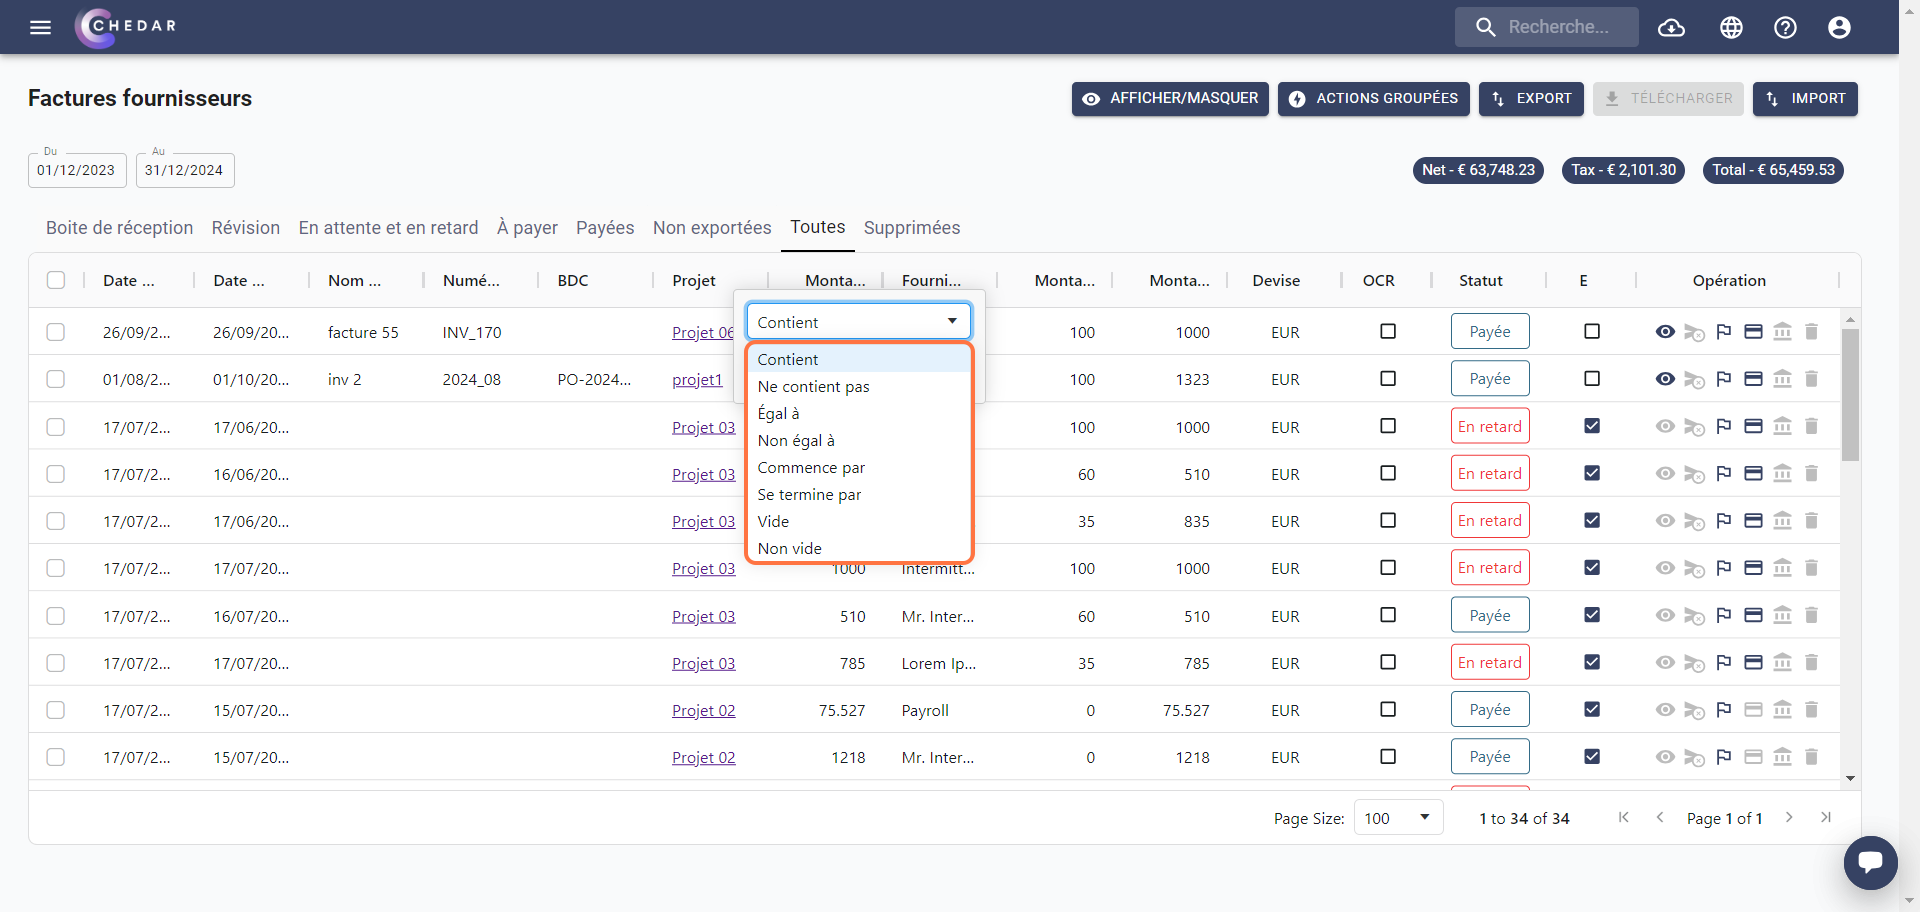Choose 'Non vide' filter option
This screenshot has height=912, width=1920.
pyautogui.click(x=859, y=548)
